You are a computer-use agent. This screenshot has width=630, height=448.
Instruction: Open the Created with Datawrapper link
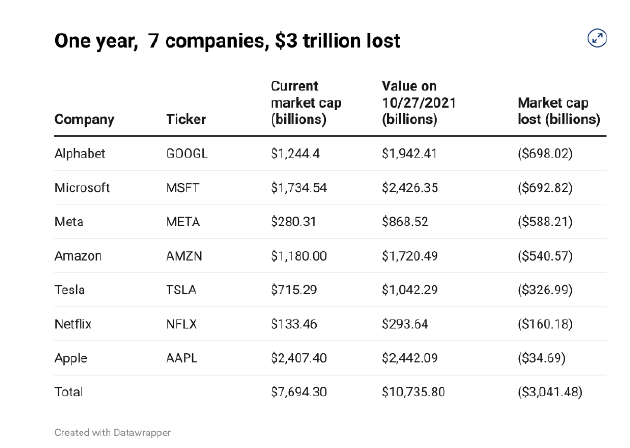pos(113,432)
